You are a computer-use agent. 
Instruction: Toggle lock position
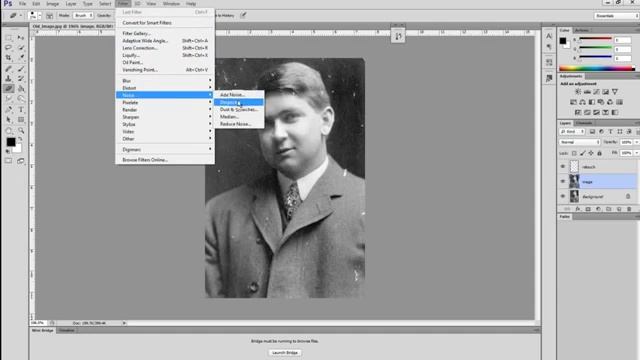(591, 153)
